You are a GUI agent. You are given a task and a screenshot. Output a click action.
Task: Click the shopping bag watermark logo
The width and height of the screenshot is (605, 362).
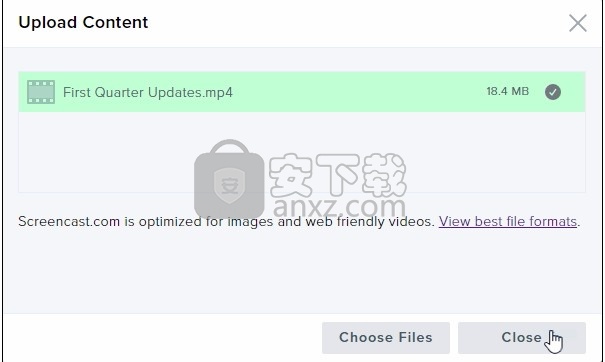(x=229, y=179)
